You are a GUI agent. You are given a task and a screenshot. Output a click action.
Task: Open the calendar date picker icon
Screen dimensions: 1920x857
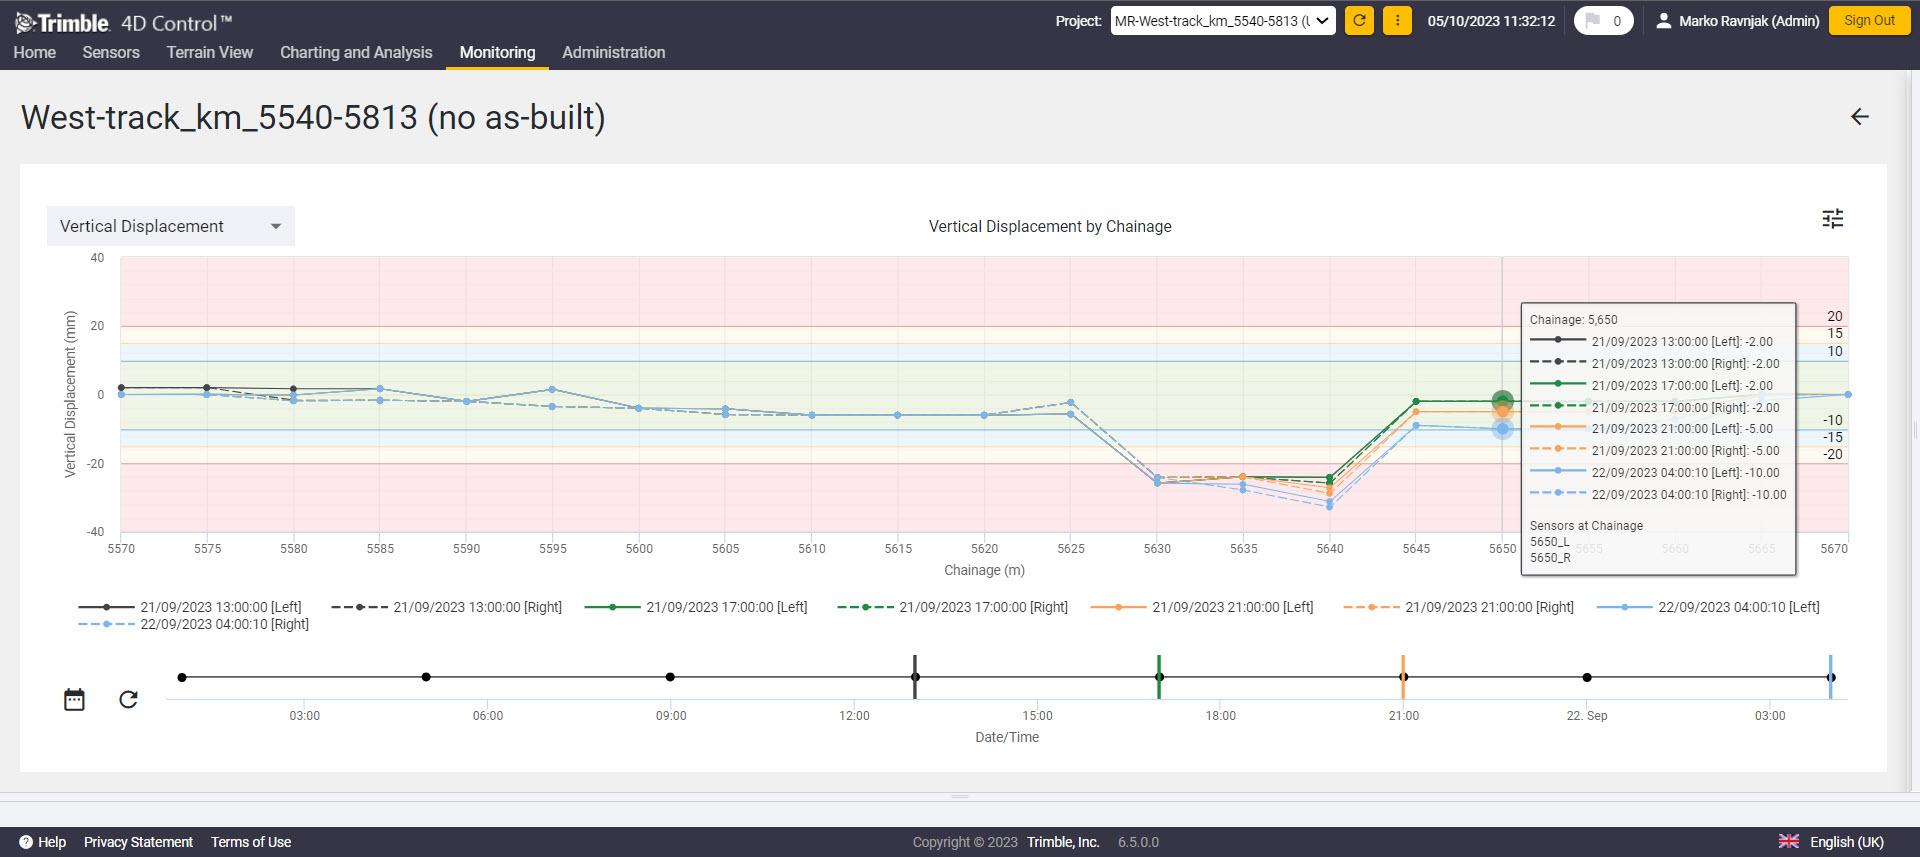click(74, 699)
